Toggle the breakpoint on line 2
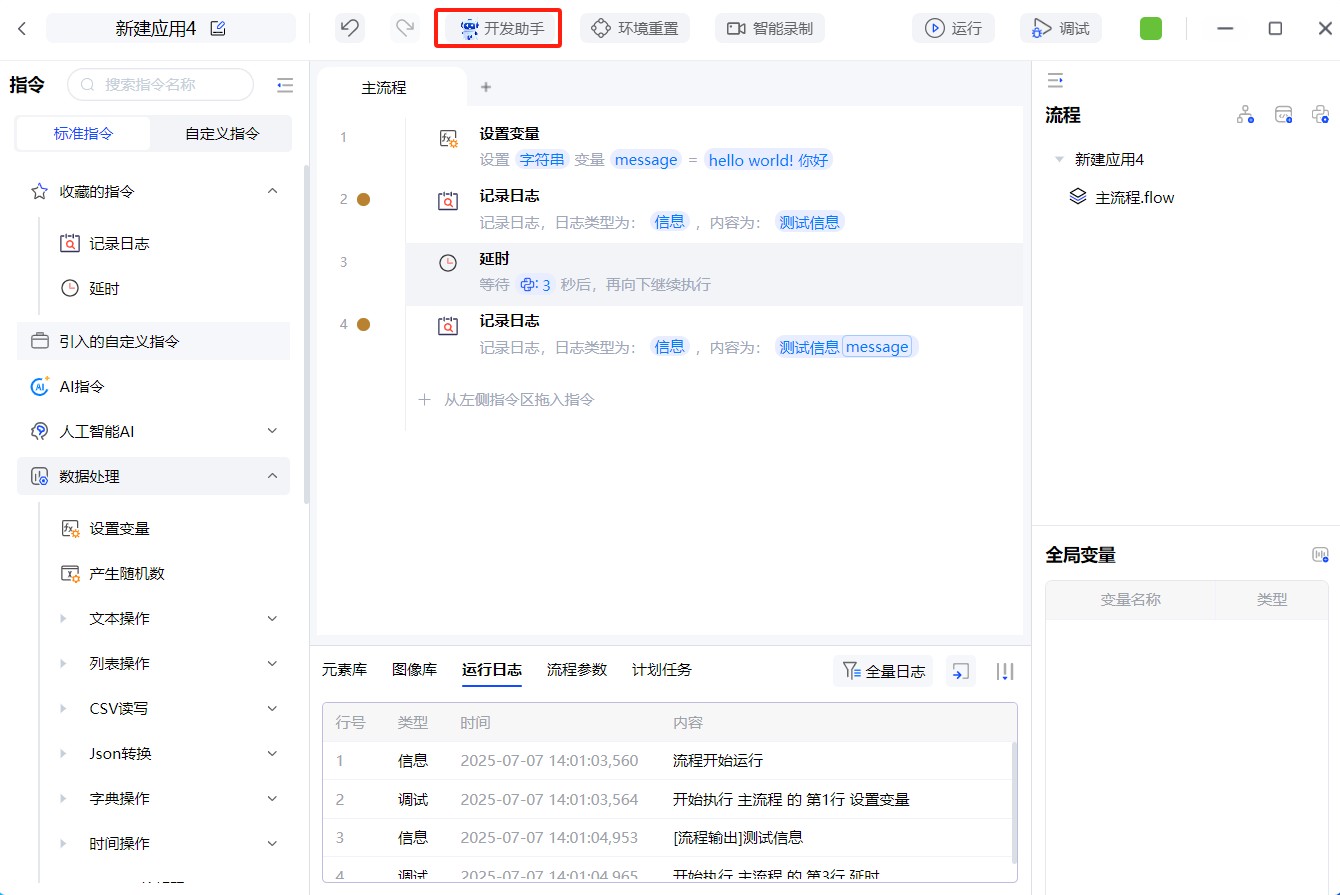Viewport: 1340px width, 895px height. [364, 199]
